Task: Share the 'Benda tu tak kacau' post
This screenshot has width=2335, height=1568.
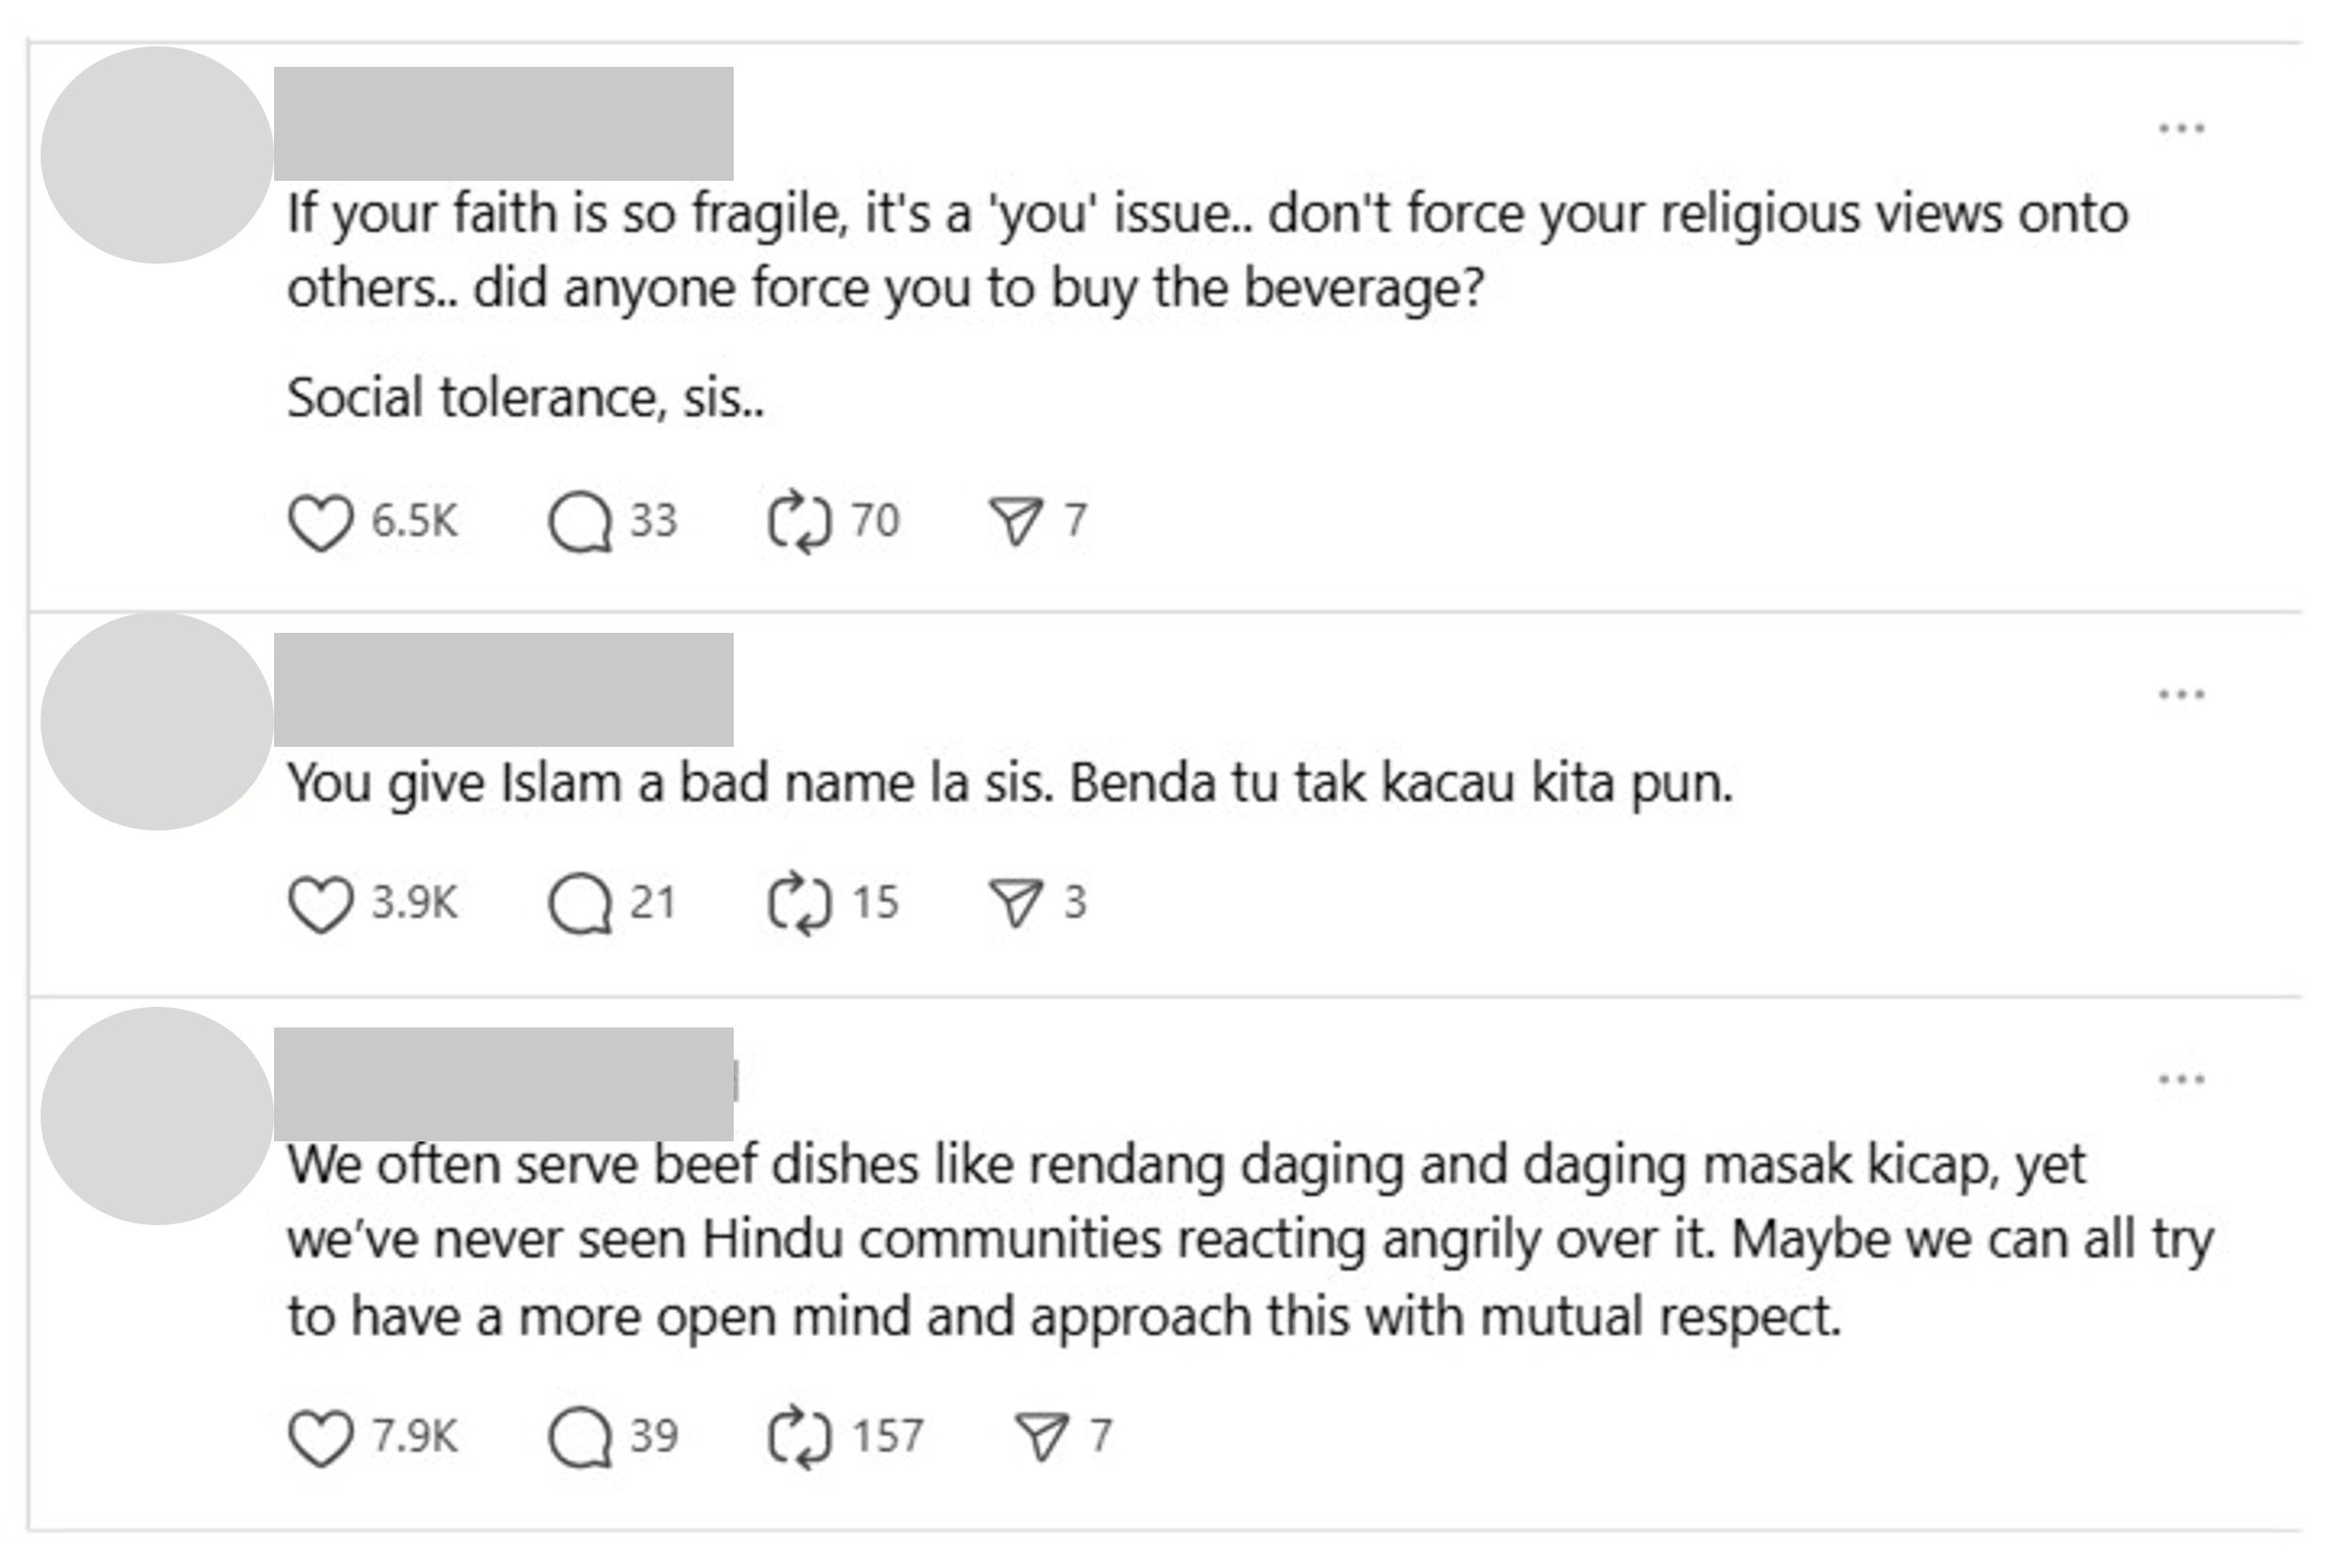Action: 1016,904
